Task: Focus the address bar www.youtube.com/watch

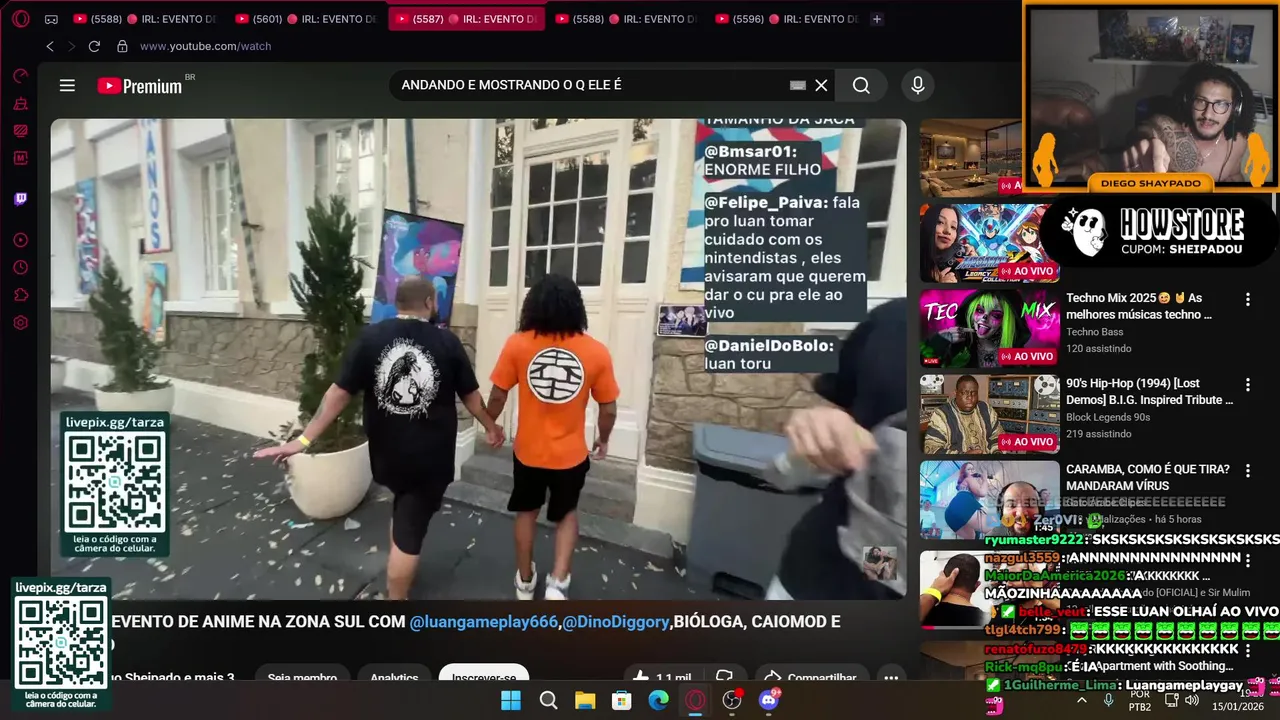Action: click(205, 46)
